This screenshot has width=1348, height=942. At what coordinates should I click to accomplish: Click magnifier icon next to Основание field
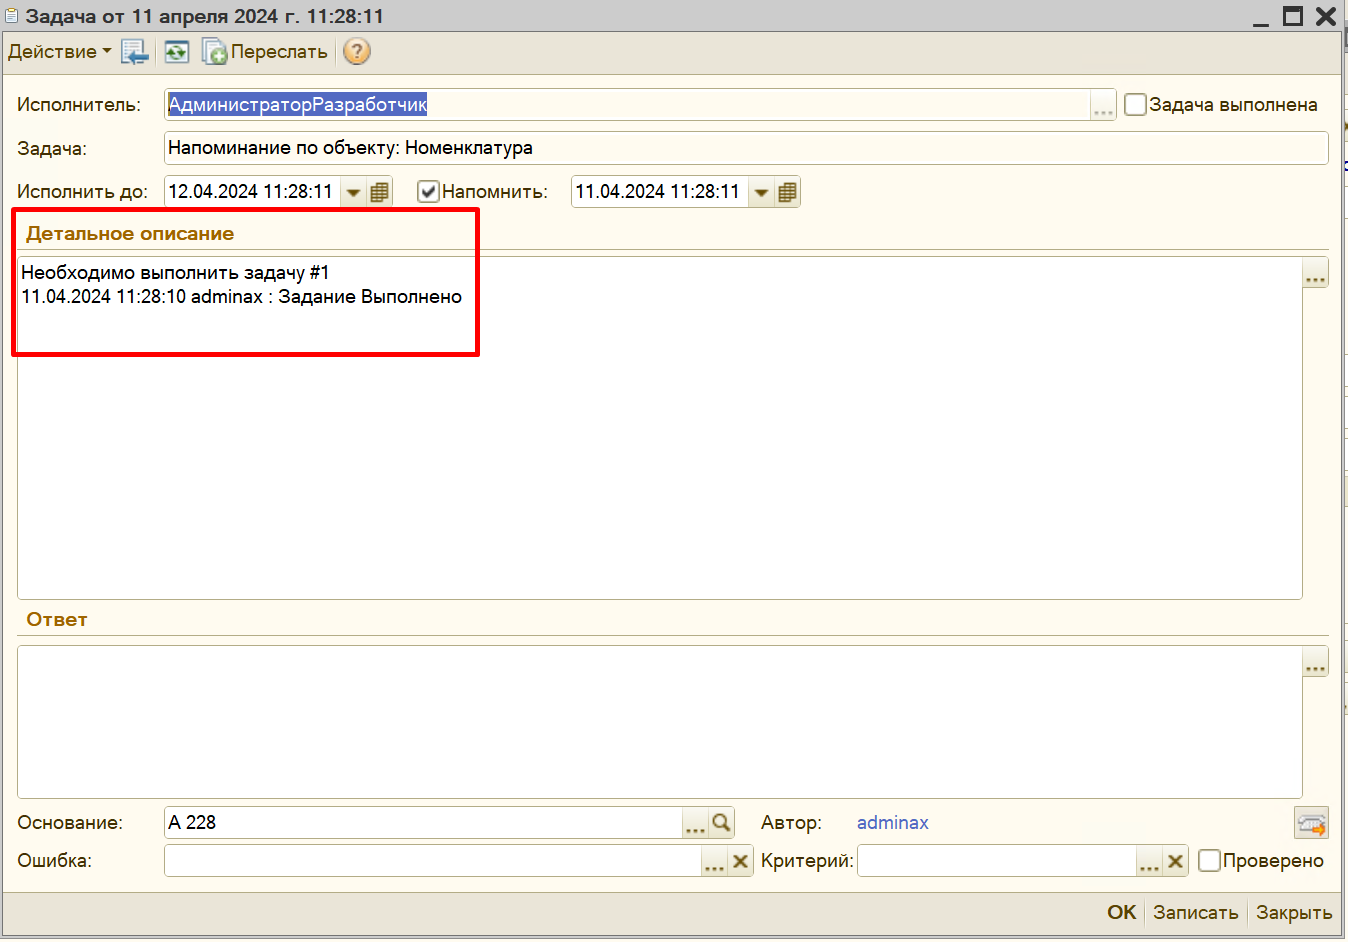pyautogui.click(x=722, y=823)
